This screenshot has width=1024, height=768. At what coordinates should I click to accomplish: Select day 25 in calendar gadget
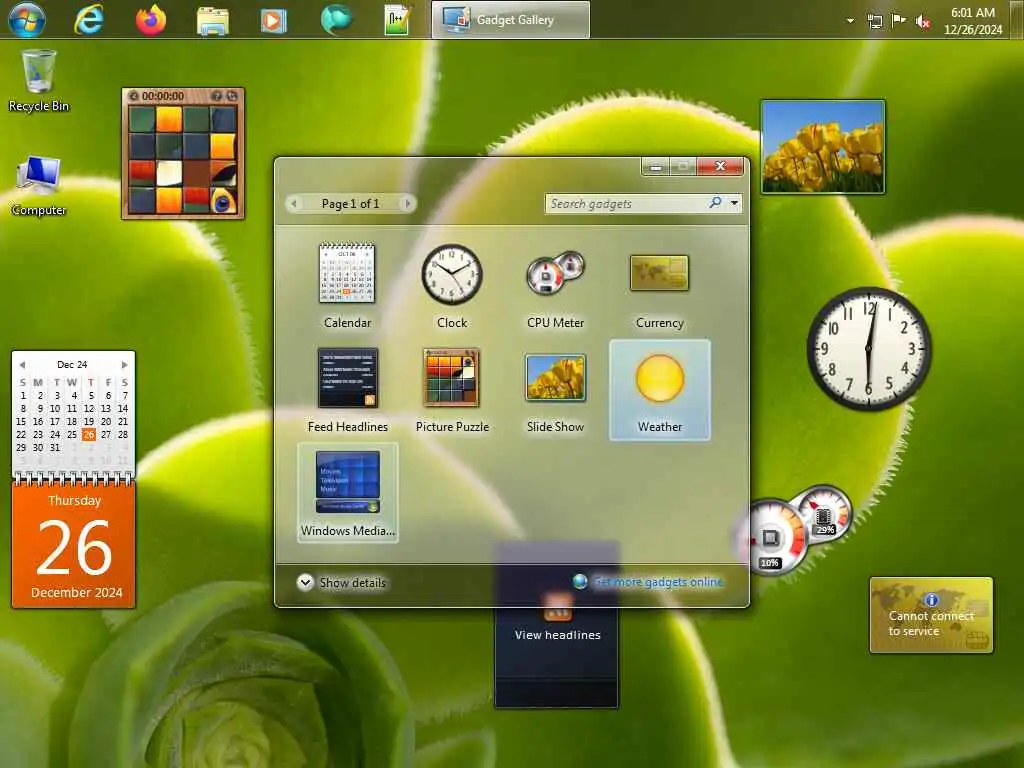click(x=72, y=434)
